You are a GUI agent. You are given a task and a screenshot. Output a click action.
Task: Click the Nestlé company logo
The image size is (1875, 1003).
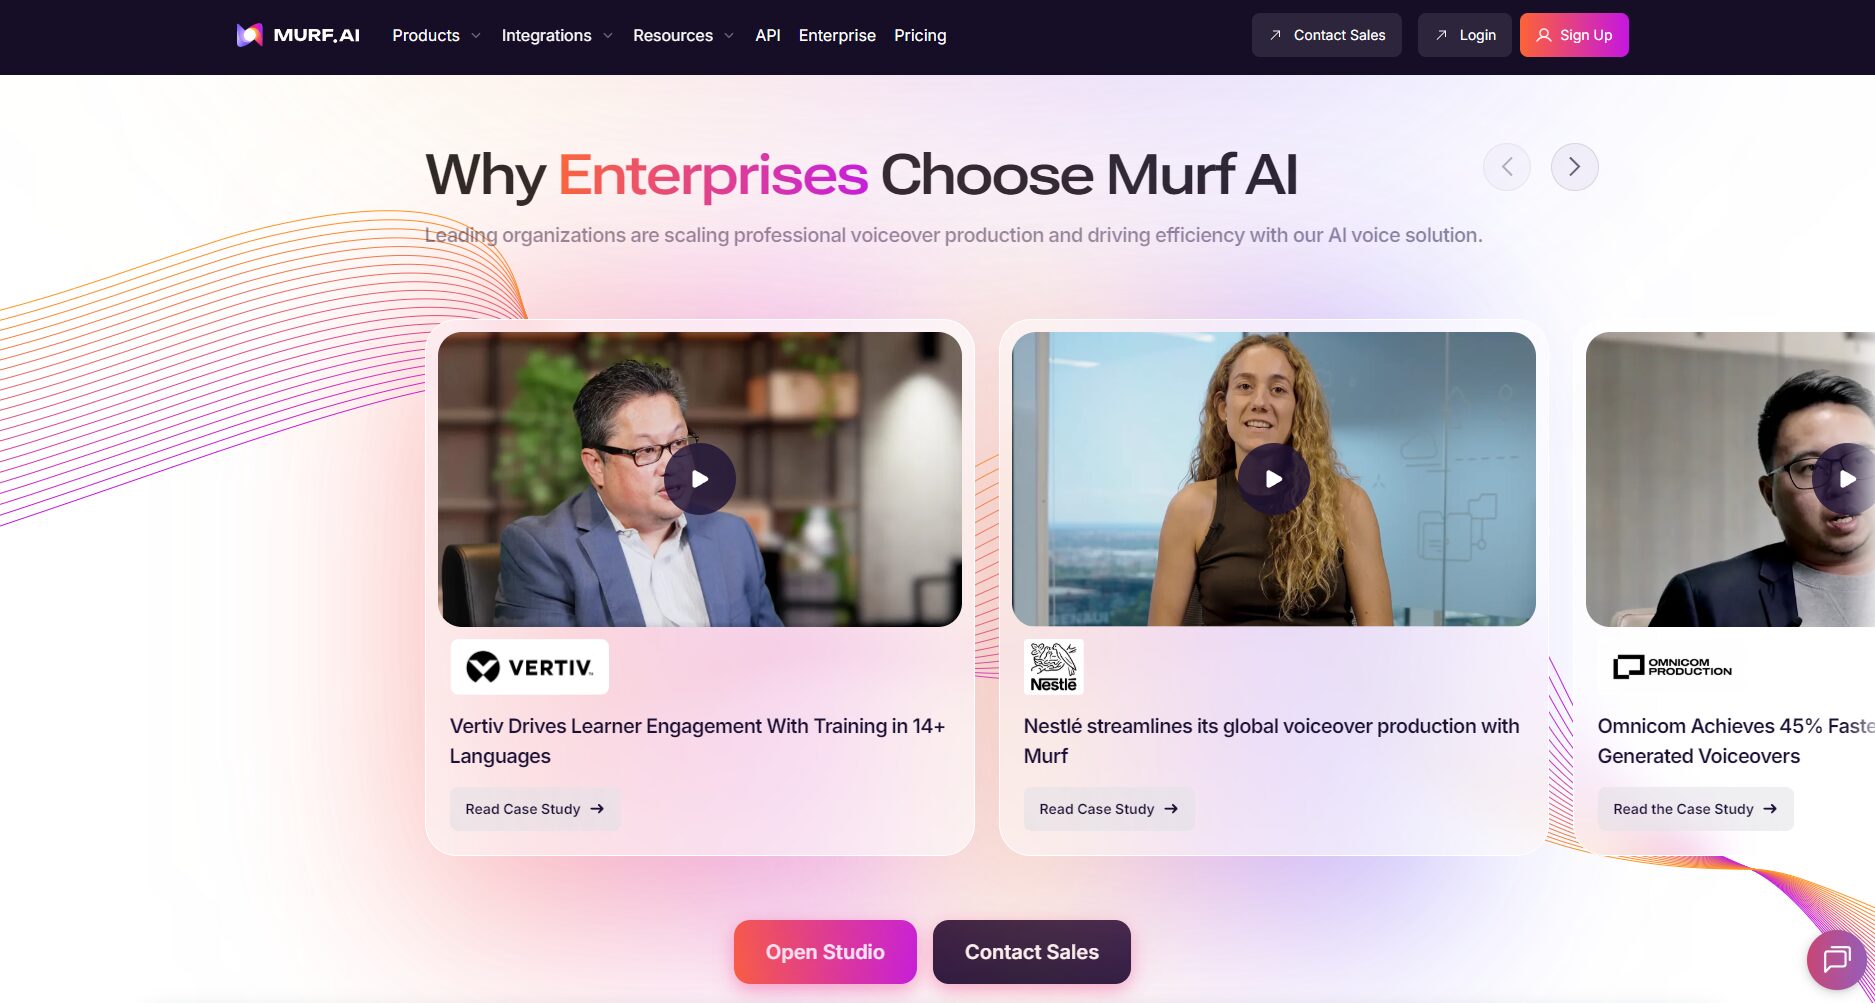[x=1054, y=667]
